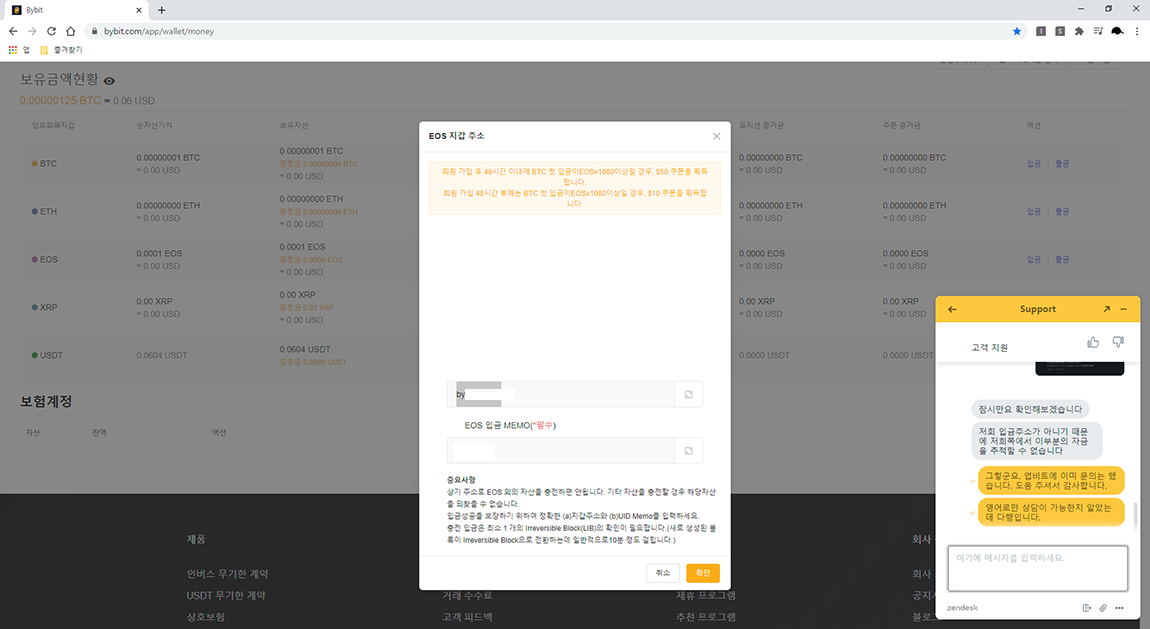
Task: Click the end chat icon
Action: 1086,608
